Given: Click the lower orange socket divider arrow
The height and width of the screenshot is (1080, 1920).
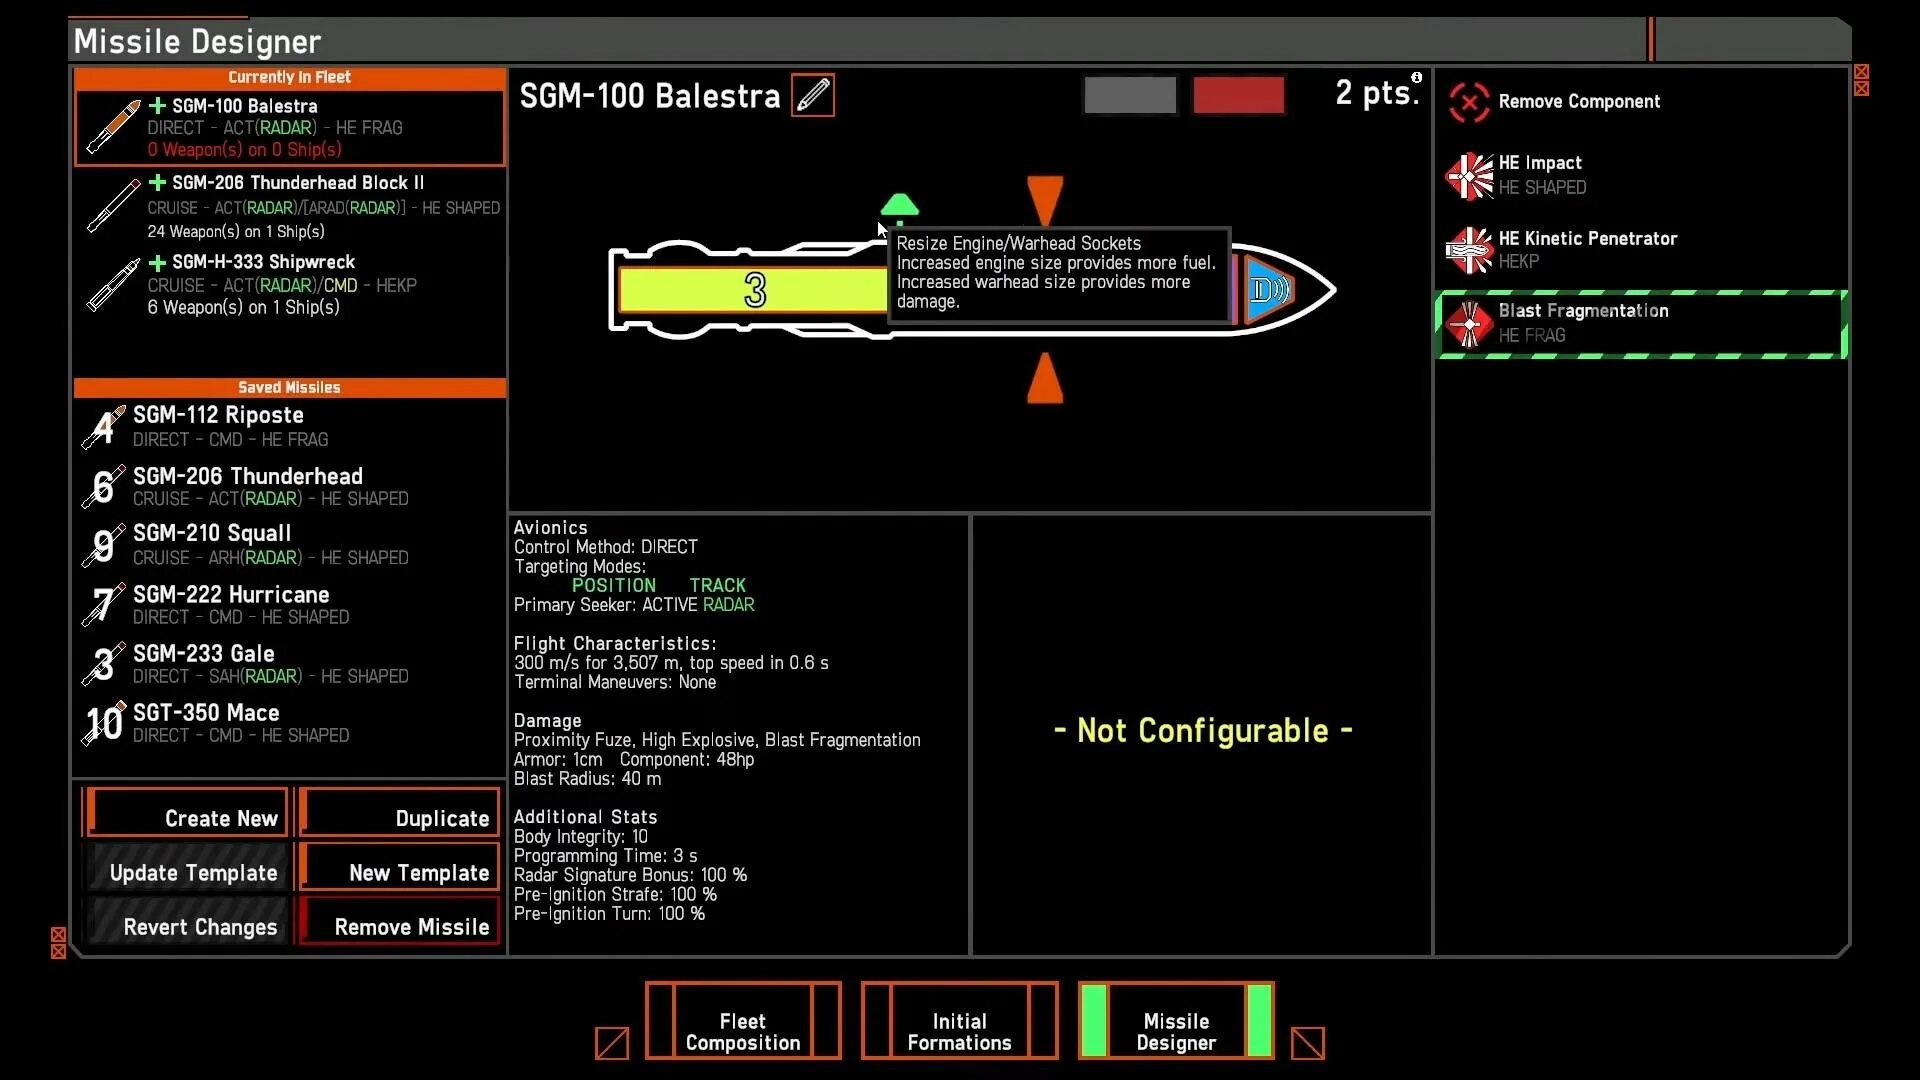Looking at the screenshot, I should [x=1045, y=380].
